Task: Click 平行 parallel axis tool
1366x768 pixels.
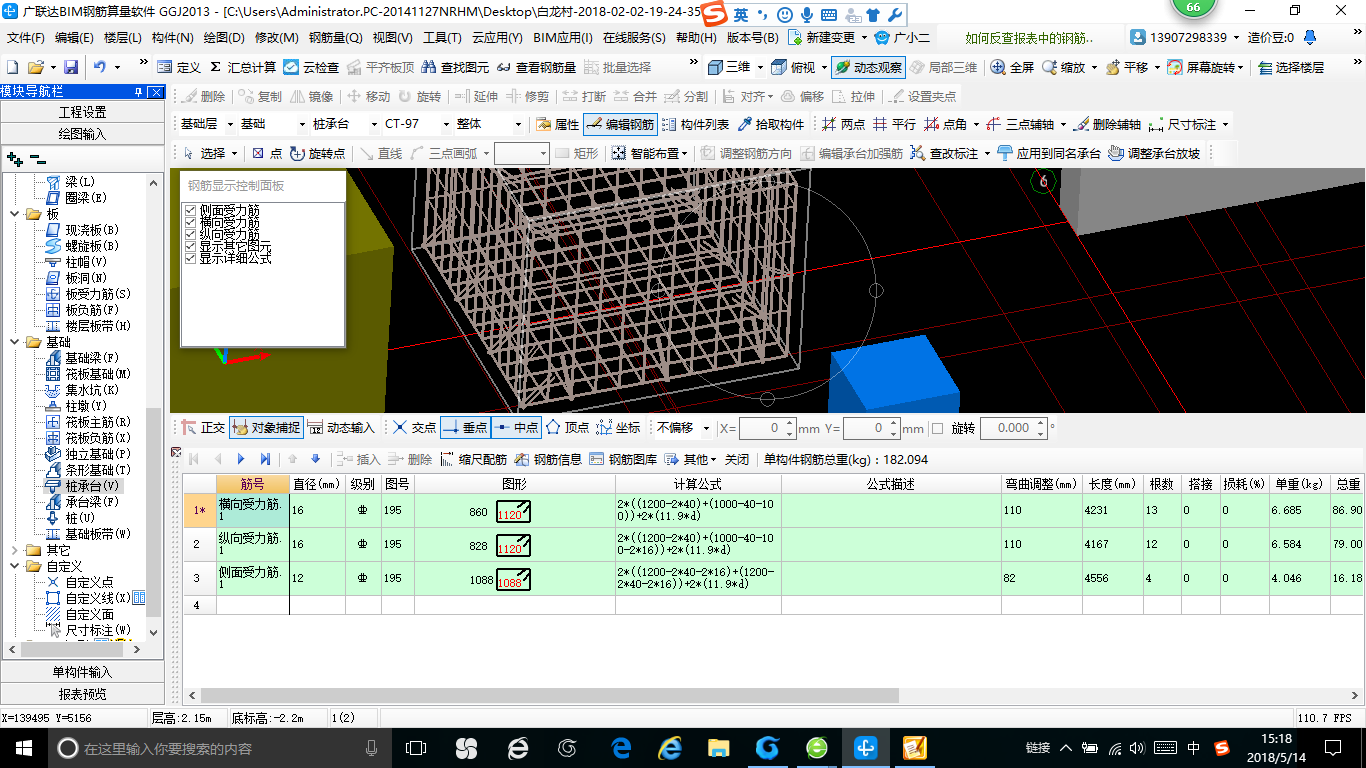Action: [x=894, y=124]
